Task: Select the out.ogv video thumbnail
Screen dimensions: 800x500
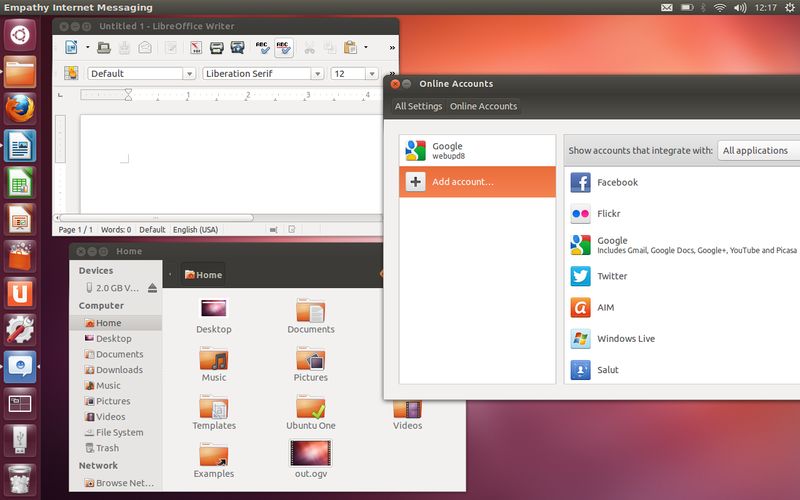Action: pyautogui.click(x=311, y=454)
